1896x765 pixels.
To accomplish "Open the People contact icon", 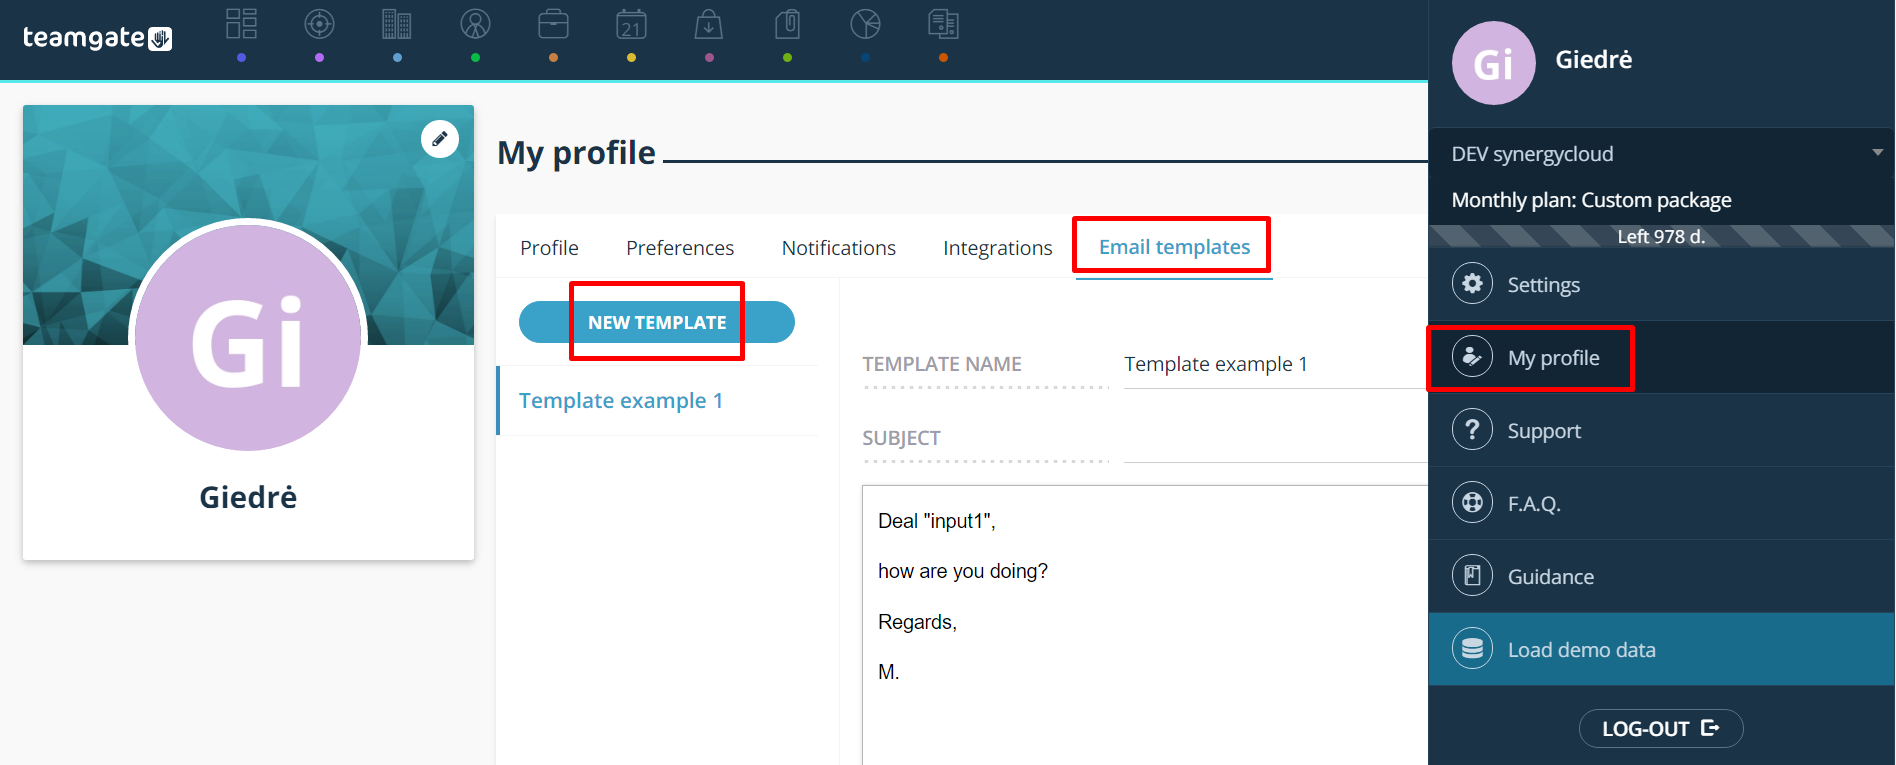I will [x=475, y=24].
